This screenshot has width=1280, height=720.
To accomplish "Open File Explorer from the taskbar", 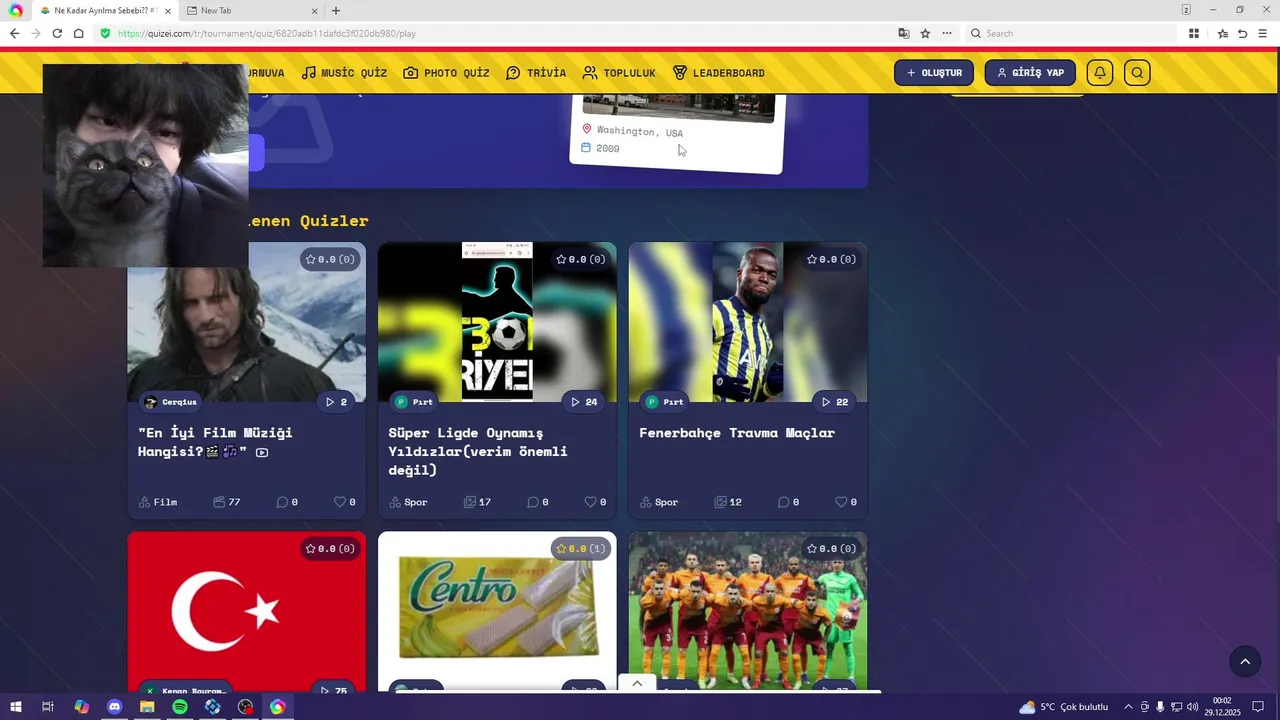I will coord(147,707).
